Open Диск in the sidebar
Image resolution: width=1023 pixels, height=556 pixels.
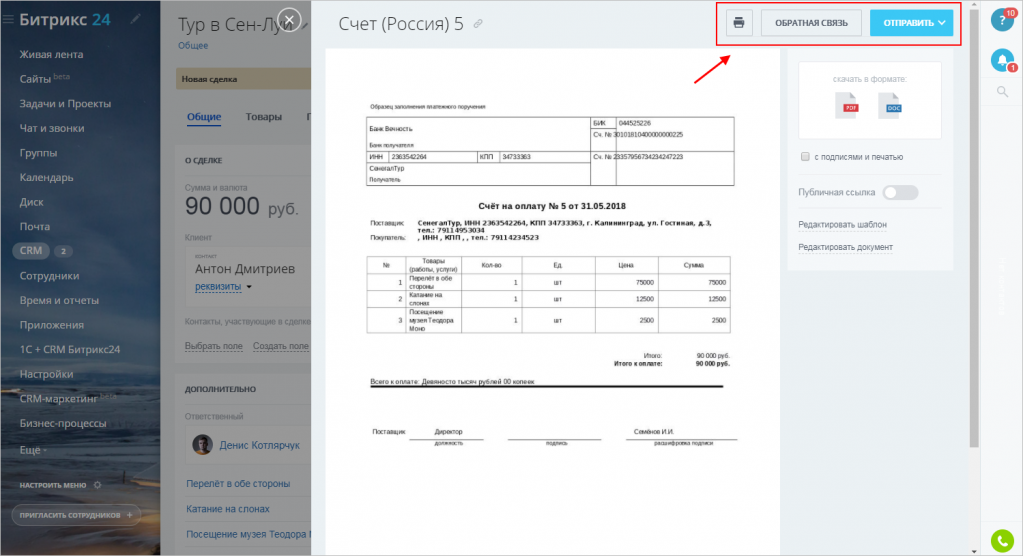pos(31,202)
